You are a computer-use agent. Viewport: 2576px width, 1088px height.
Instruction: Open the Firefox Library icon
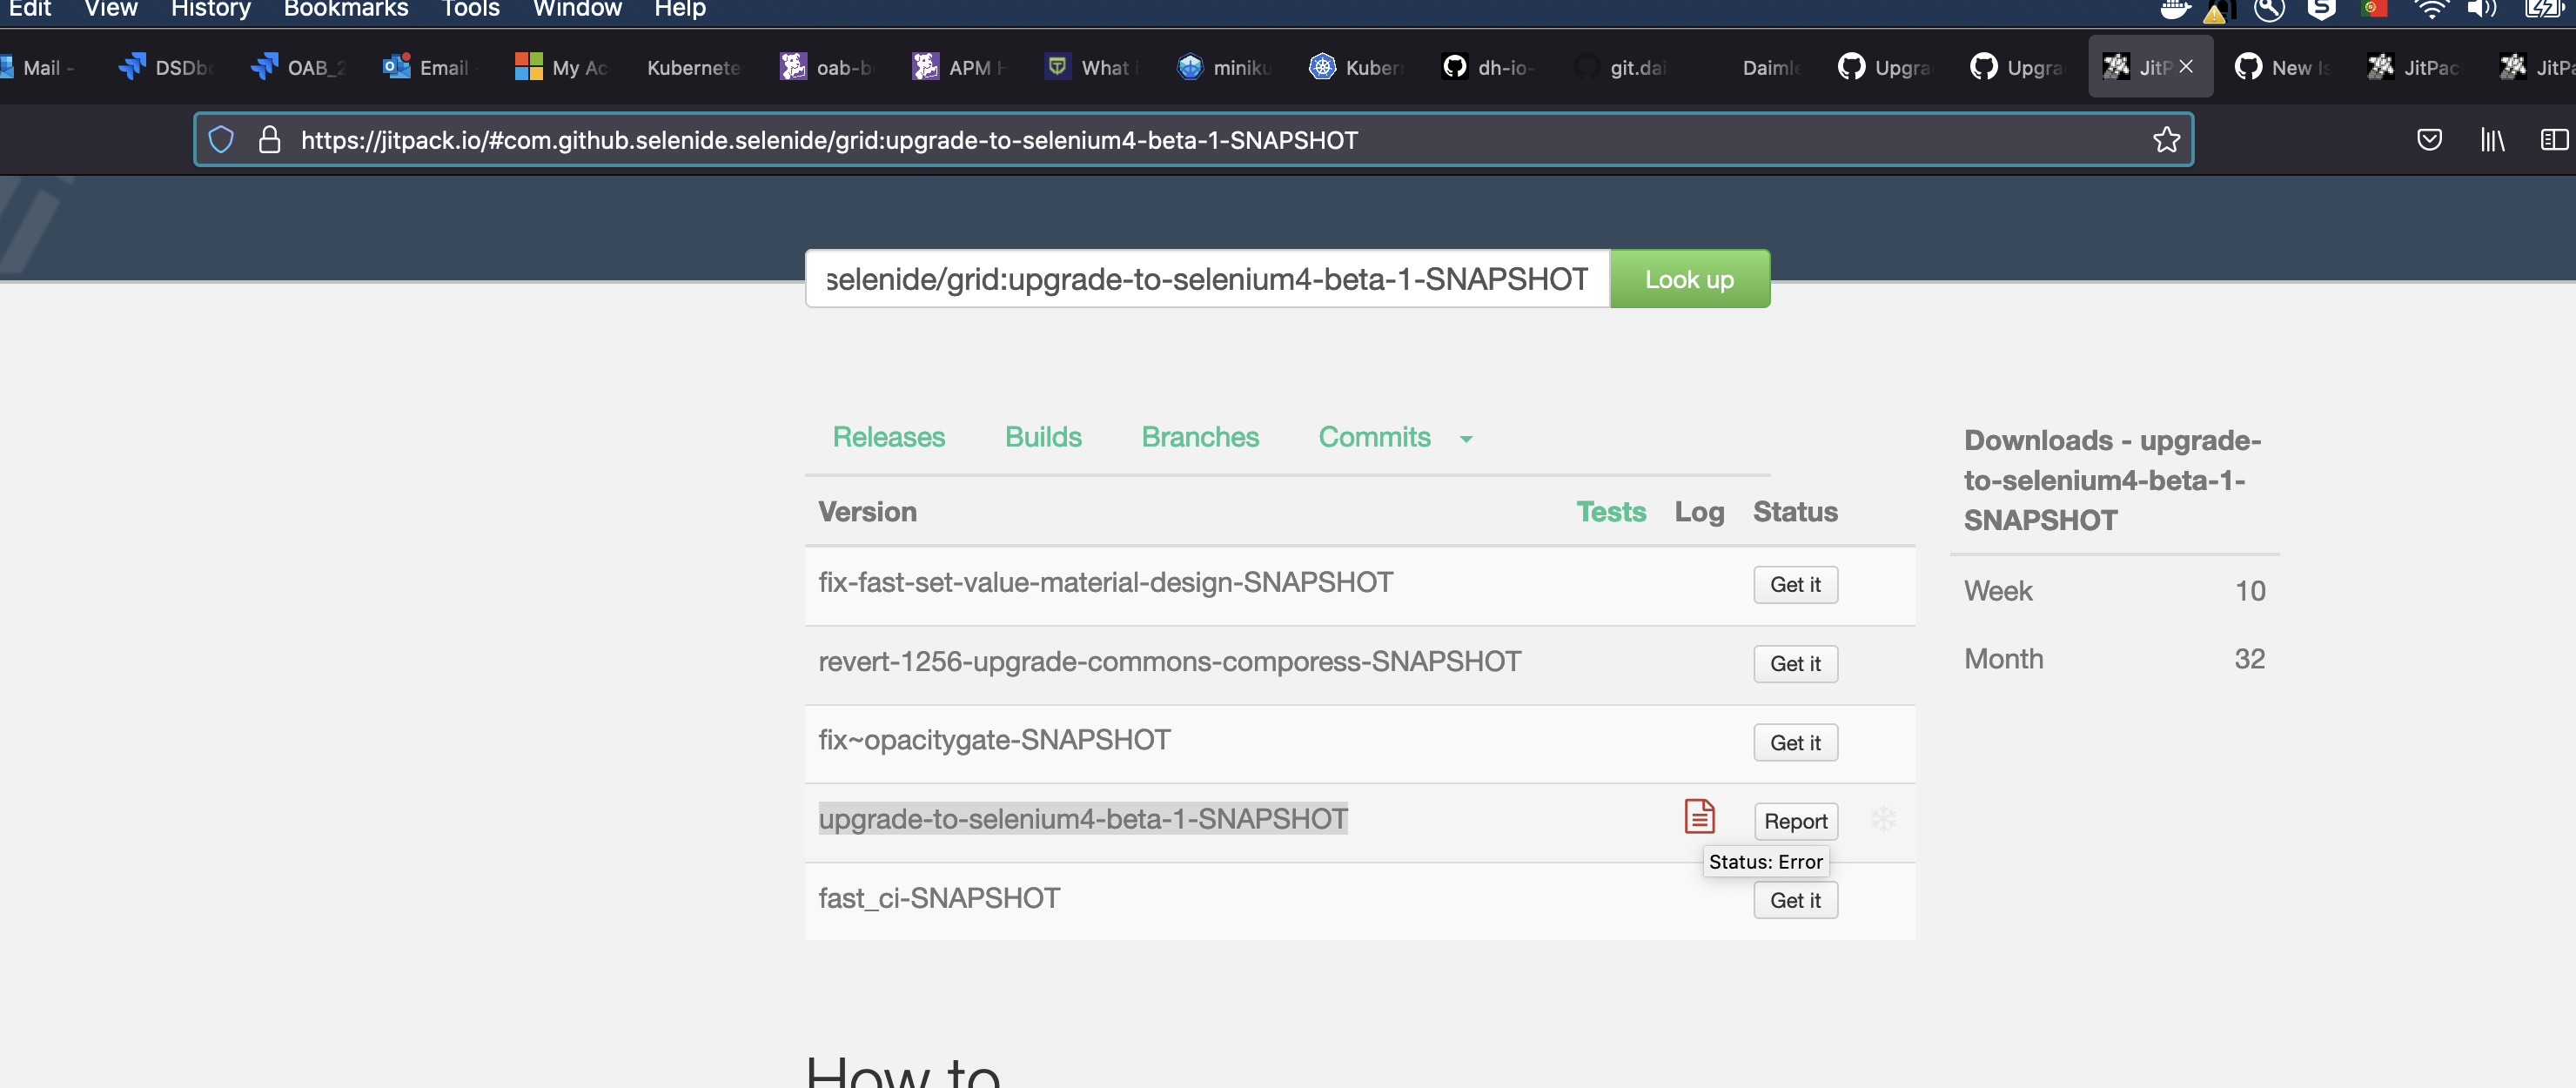point(2492,140)
